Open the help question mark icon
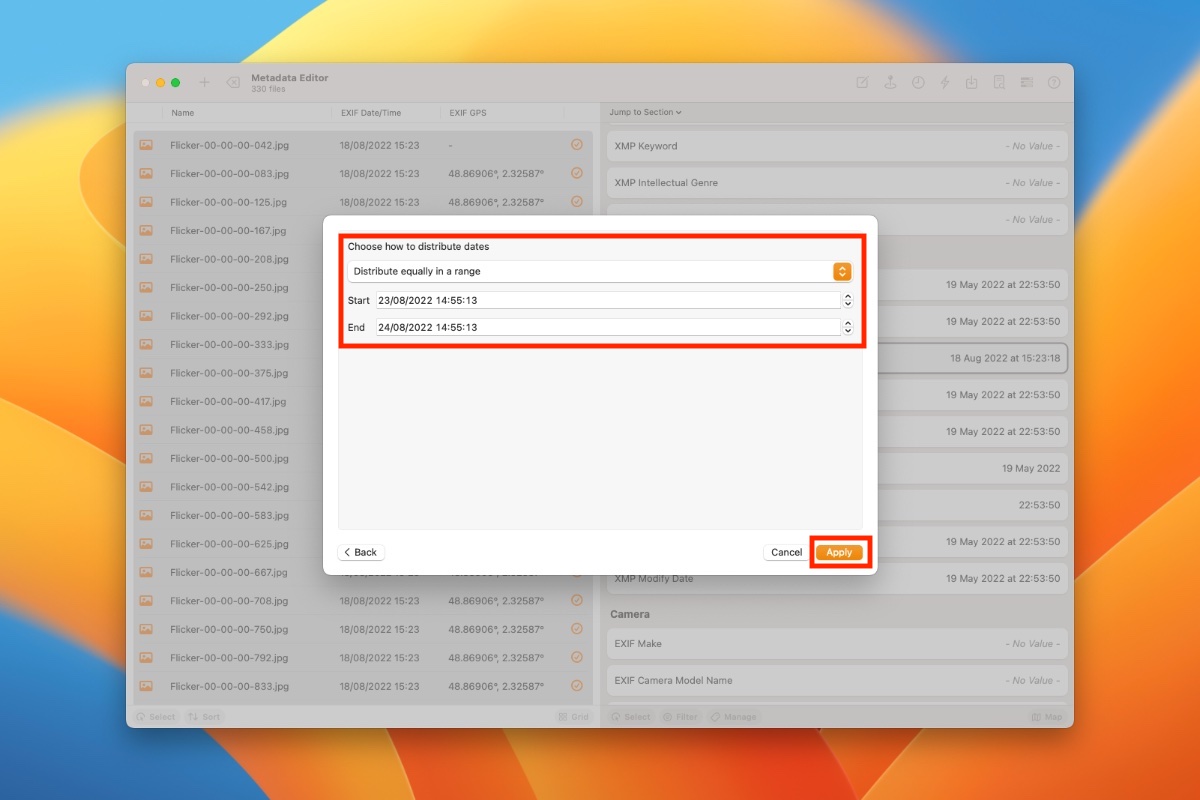1200x800 pixels. point(1054,83)
